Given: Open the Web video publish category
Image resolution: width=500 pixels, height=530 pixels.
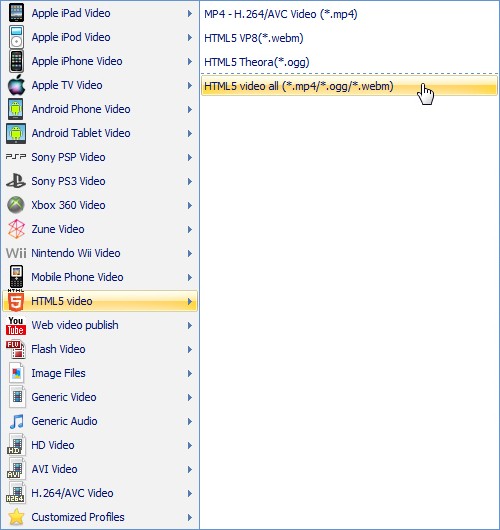Looking at the screenshot, I should point(100,325).
